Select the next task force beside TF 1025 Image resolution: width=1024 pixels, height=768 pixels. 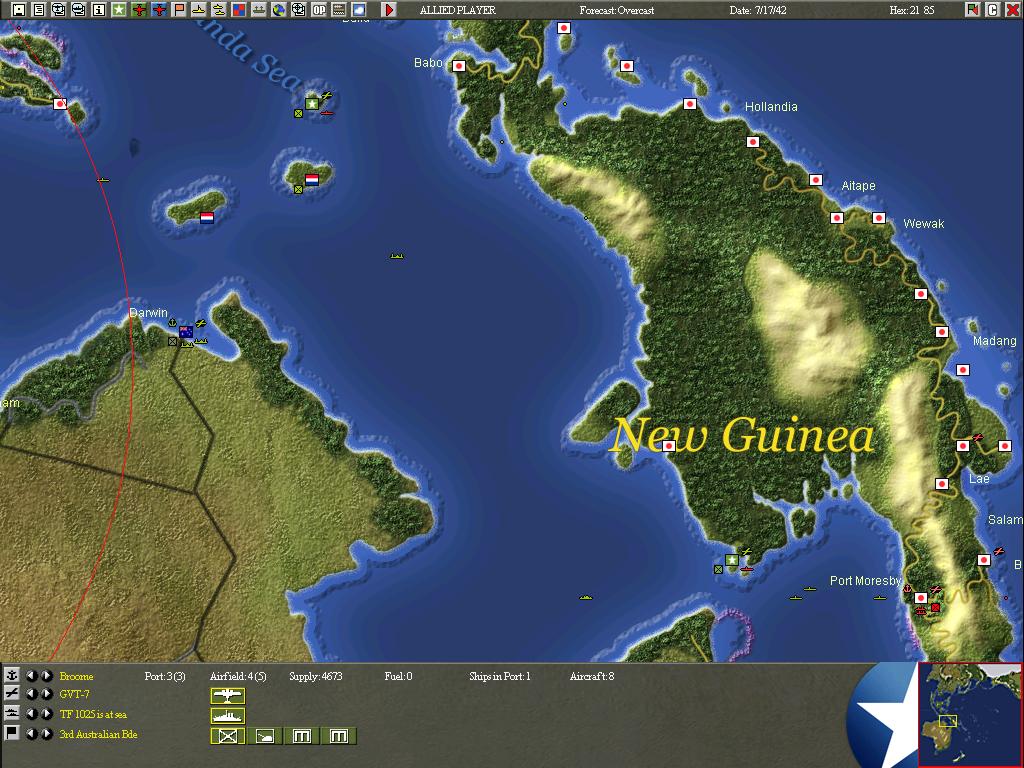click(x=46, y=713)
